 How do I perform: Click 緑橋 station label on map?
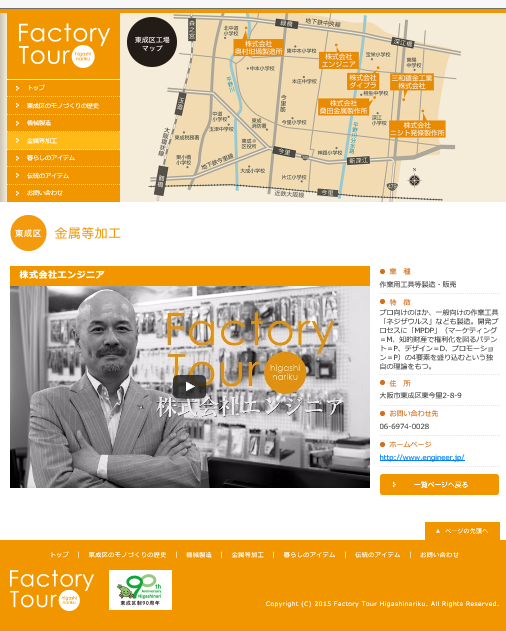point(287,24)
